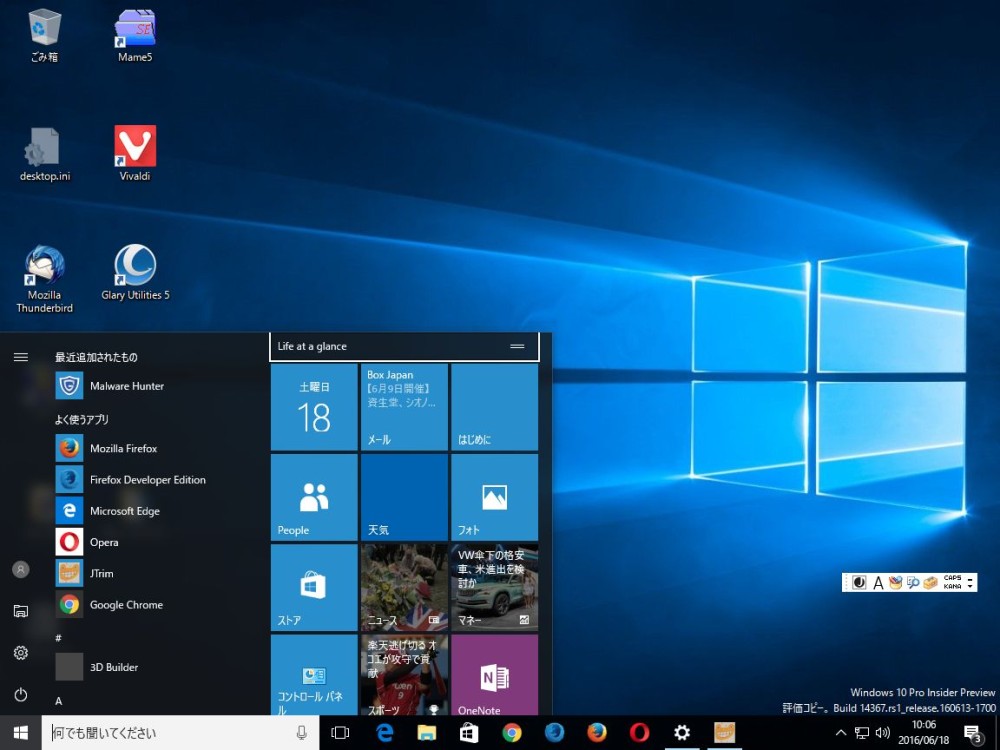Open Mozilla Thunderbird desktop icon
This screenshot has width=1000, height=750.
click(45, 267)
